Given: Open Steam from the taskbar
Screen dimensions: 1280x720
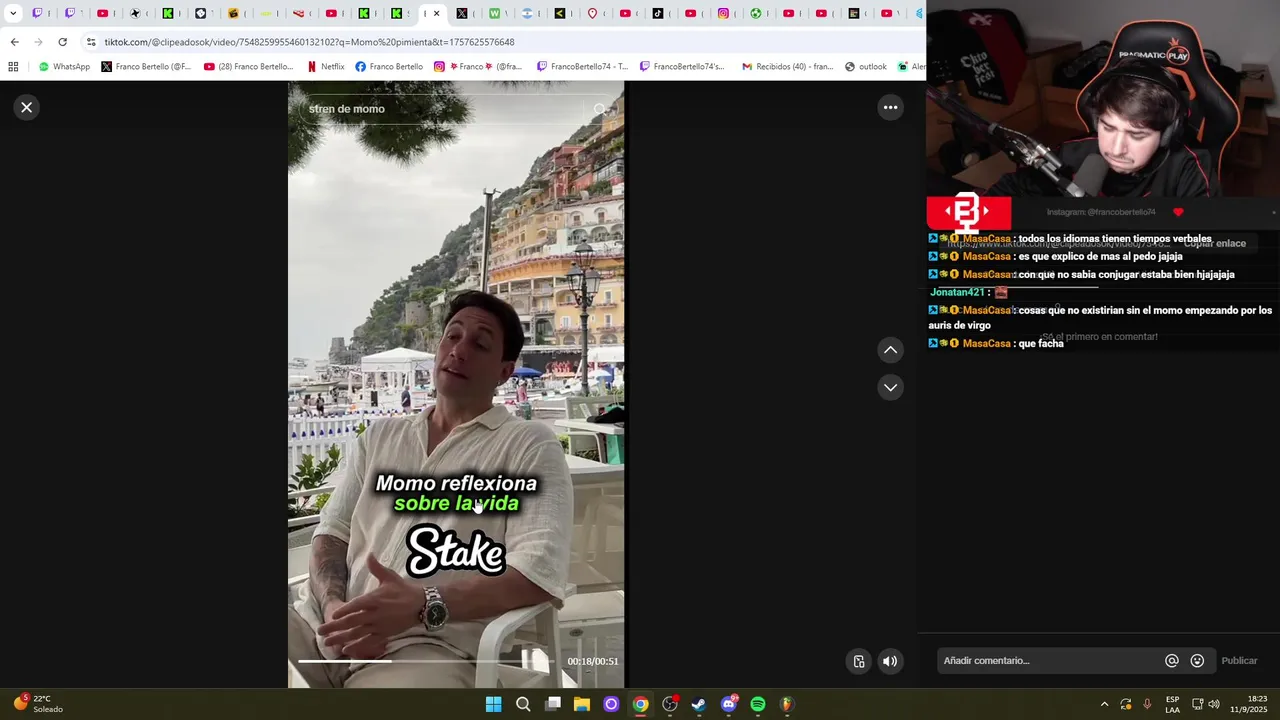Looking at the screenshot, I should 699,704.
